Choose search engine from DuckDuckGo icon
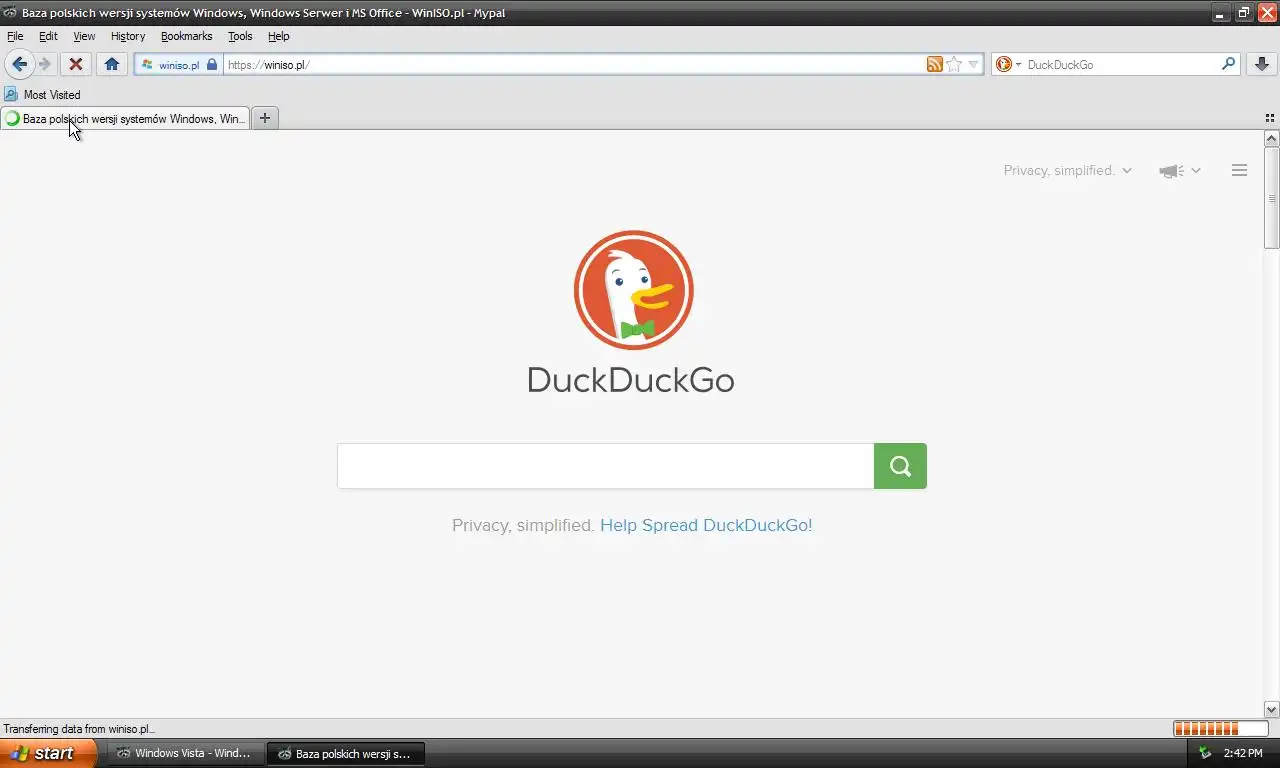Screen dimensions: 1280x768 pyautogui.click(x=1008, y=64)
